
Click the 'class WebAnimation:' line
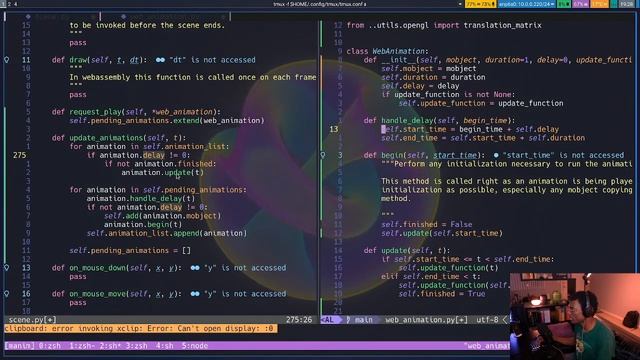click(387, 51)
